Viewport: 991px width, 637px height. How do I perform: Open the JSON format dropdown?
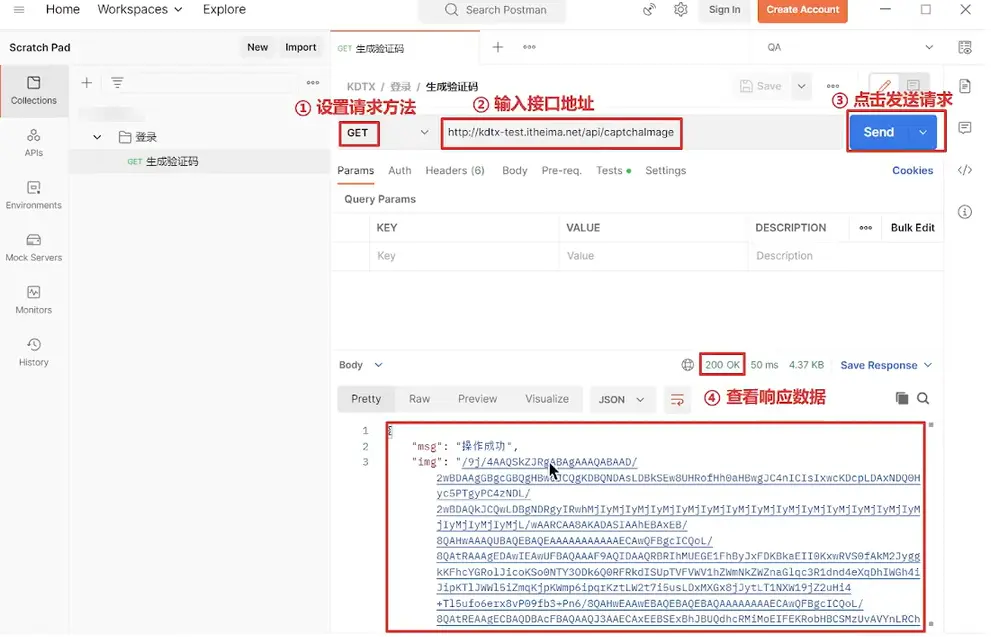(x=621, y=400)
